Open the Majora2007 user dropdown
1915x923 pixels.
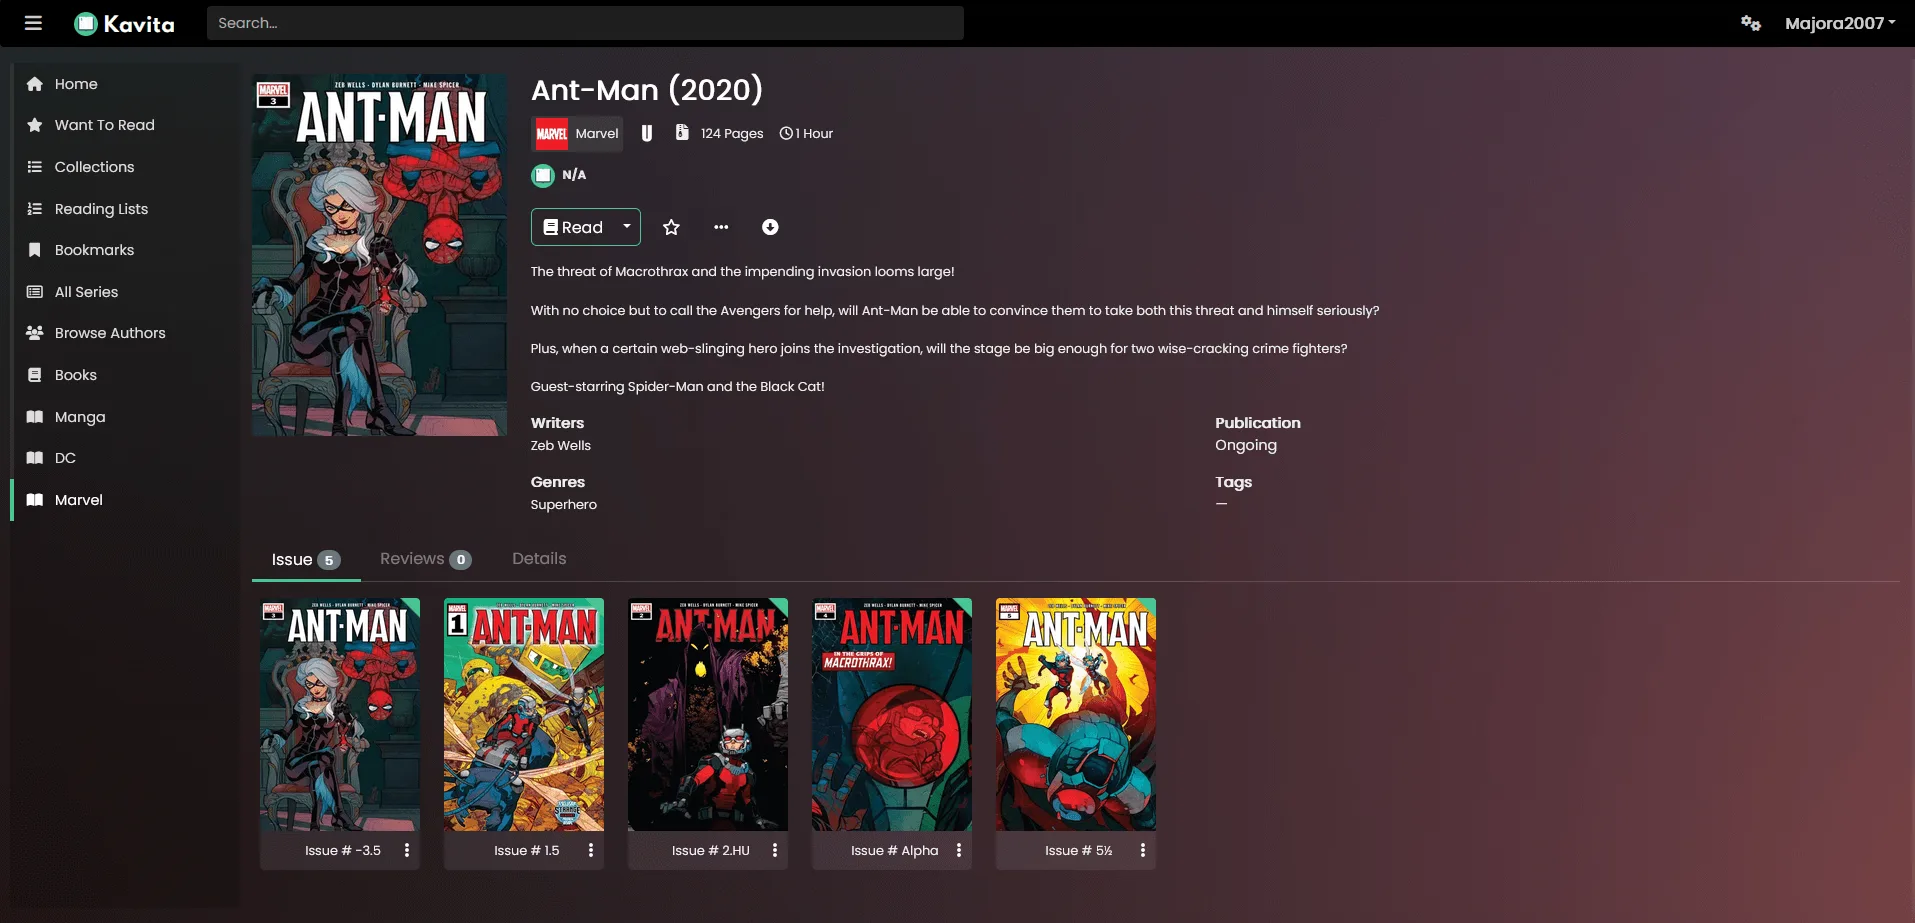point(1840,23)
